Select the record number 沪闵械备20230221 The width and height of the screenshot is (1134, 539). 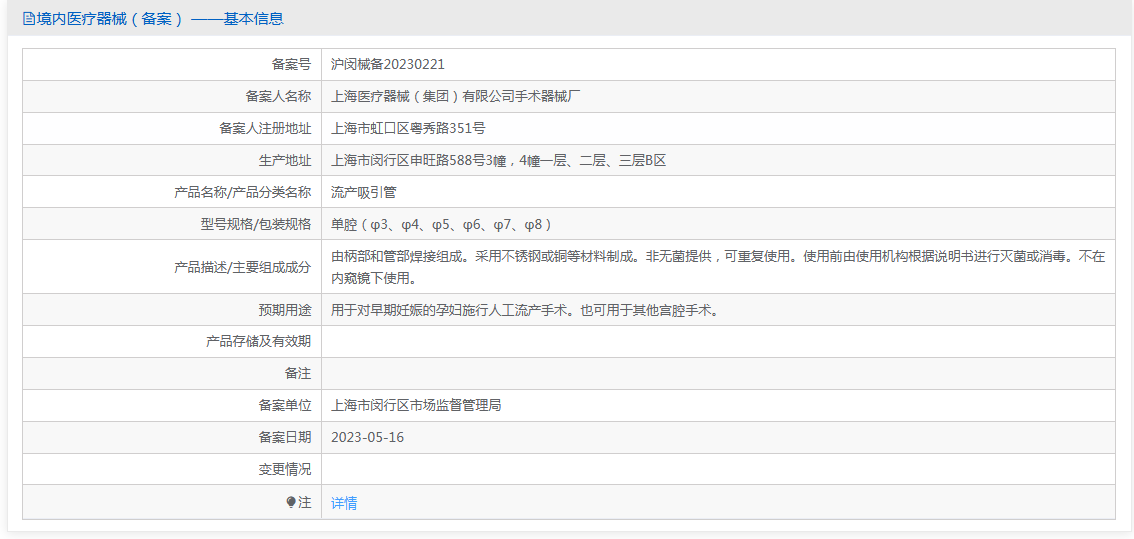coord(388,64)
